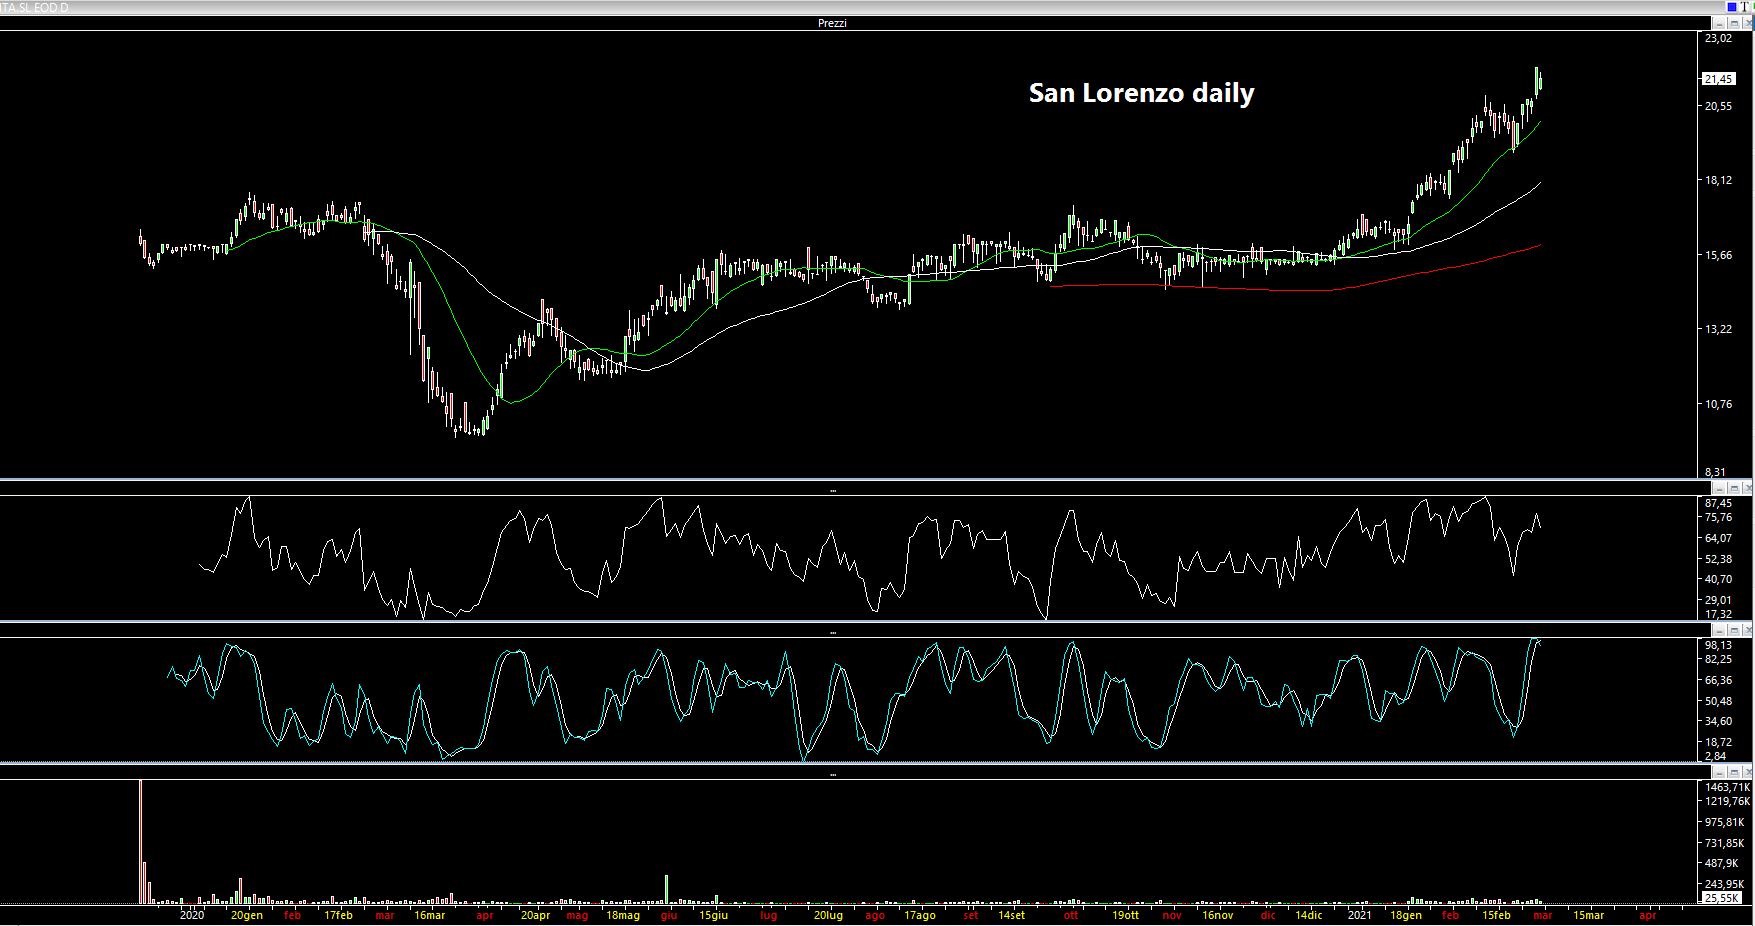Viewport: 1755px width, 926px height.
Task: Click the 15,66 price axis label
Action: [1719, 256]
